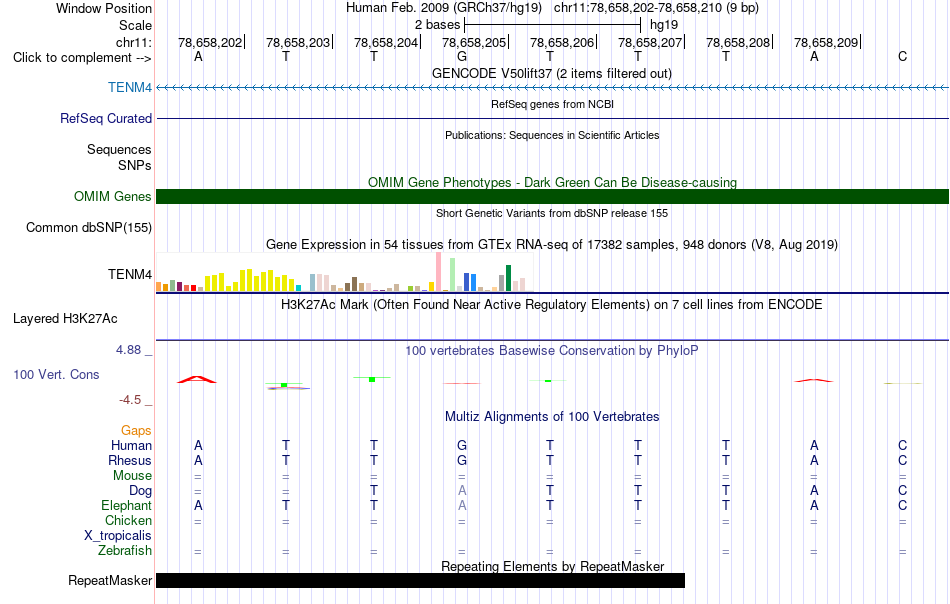The height and width of the screenshot is (604, 950).
Task: Click the 'RepeatMasker' track label
Action: point(110,581)
